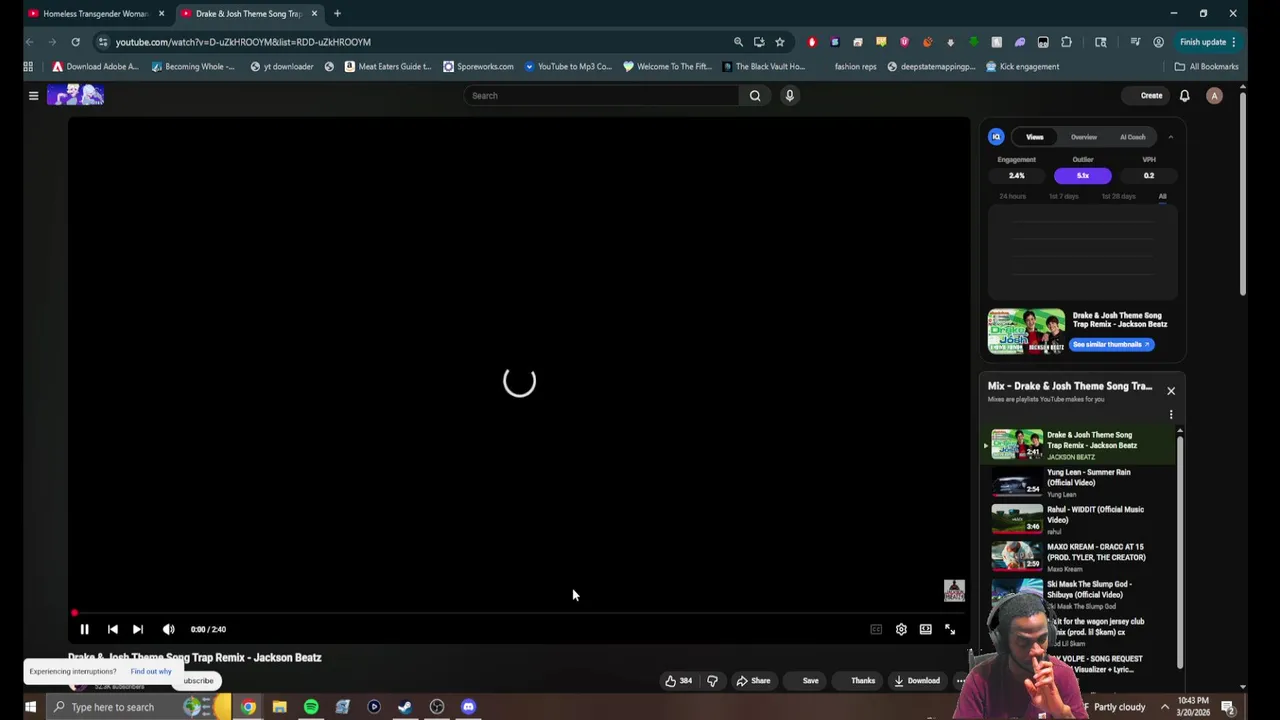Open YouTube notifications bell

click(x=1184, y=96)
